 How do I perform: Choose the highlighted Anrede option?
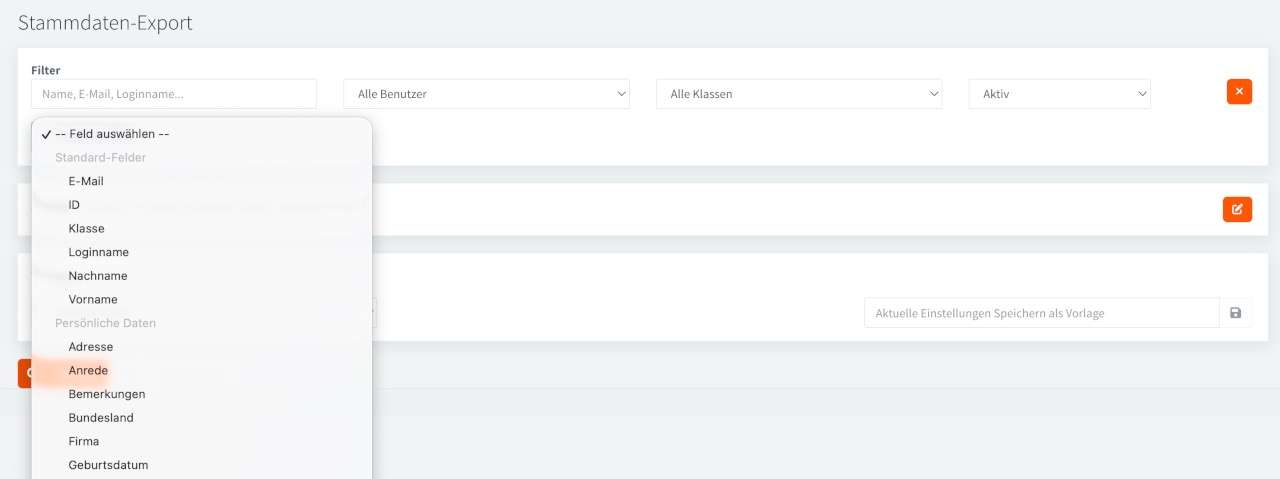pos(88,370)
